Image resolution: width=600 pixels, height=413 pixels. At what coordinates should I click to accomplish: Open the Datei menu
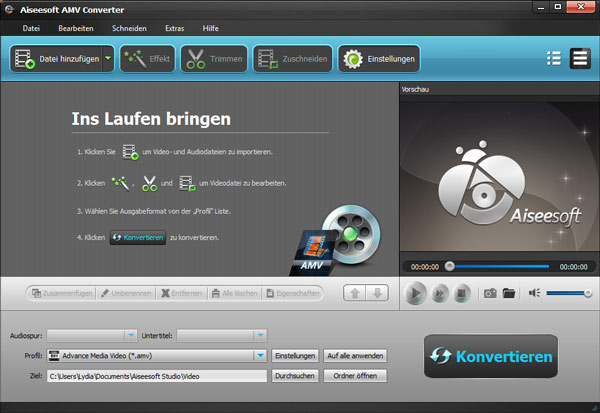coord(31,28)
